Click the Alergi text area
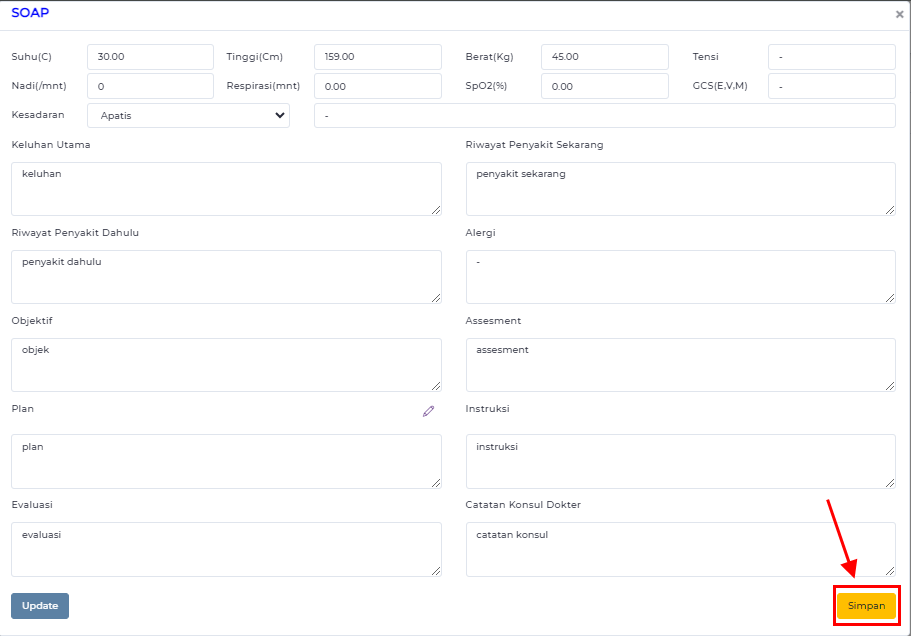 click(x=680, y=277)
